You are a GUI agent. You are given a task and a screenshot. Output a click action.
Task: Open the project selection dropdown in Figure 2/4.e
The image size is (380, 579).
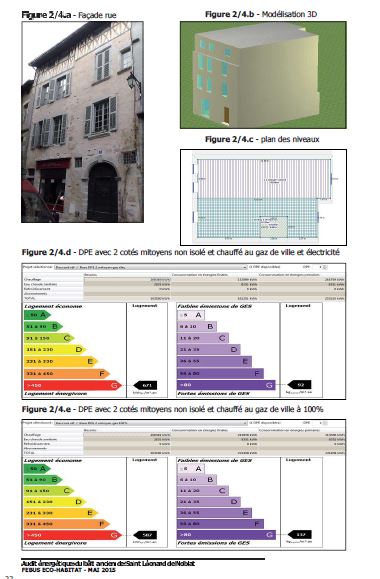point(151,423)
